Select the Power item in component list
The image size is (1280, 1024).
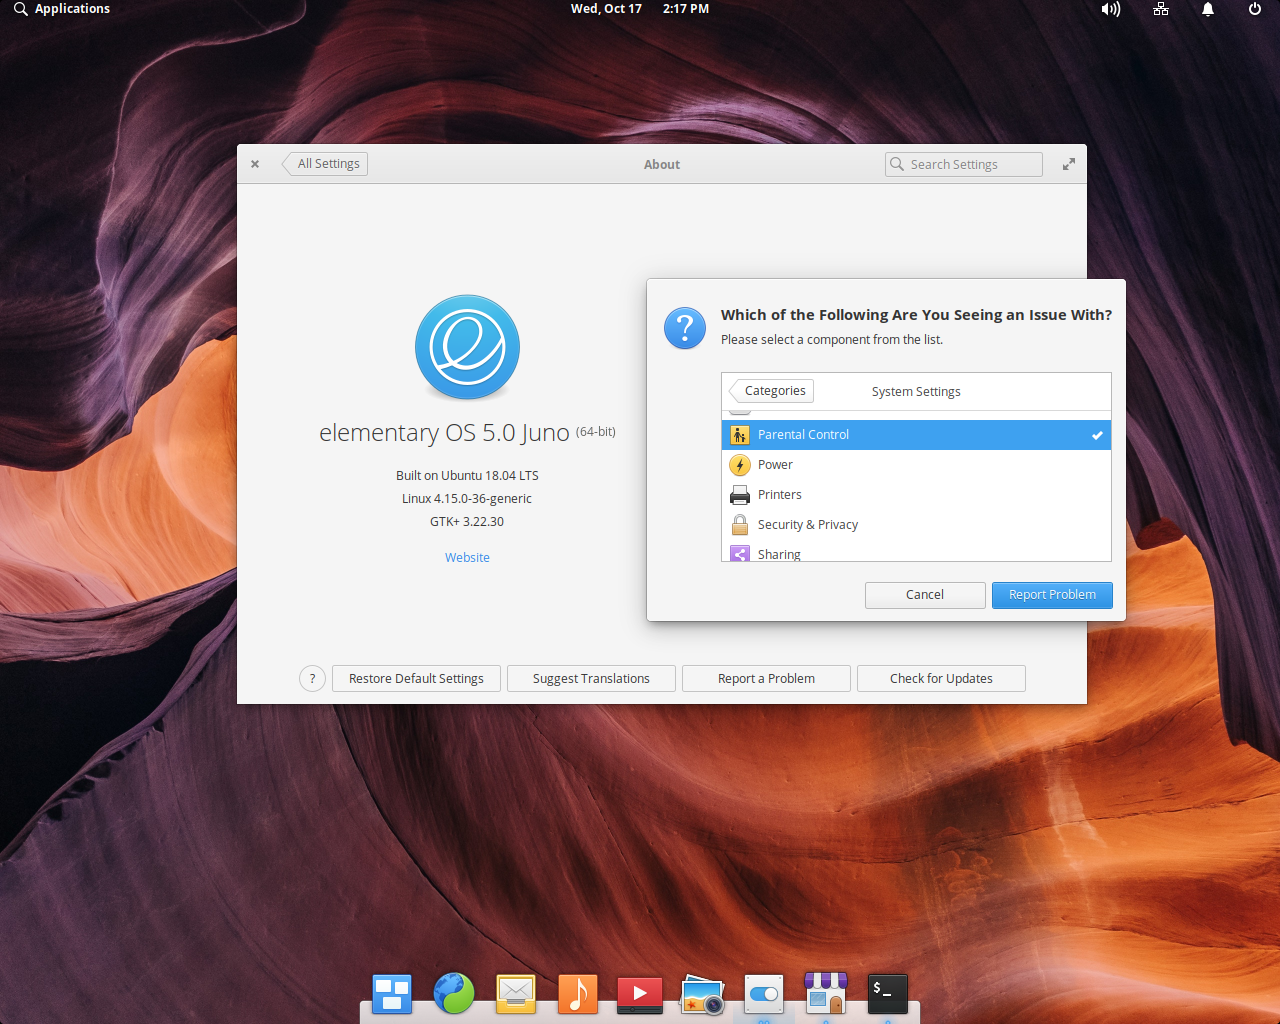coord(774,464)
